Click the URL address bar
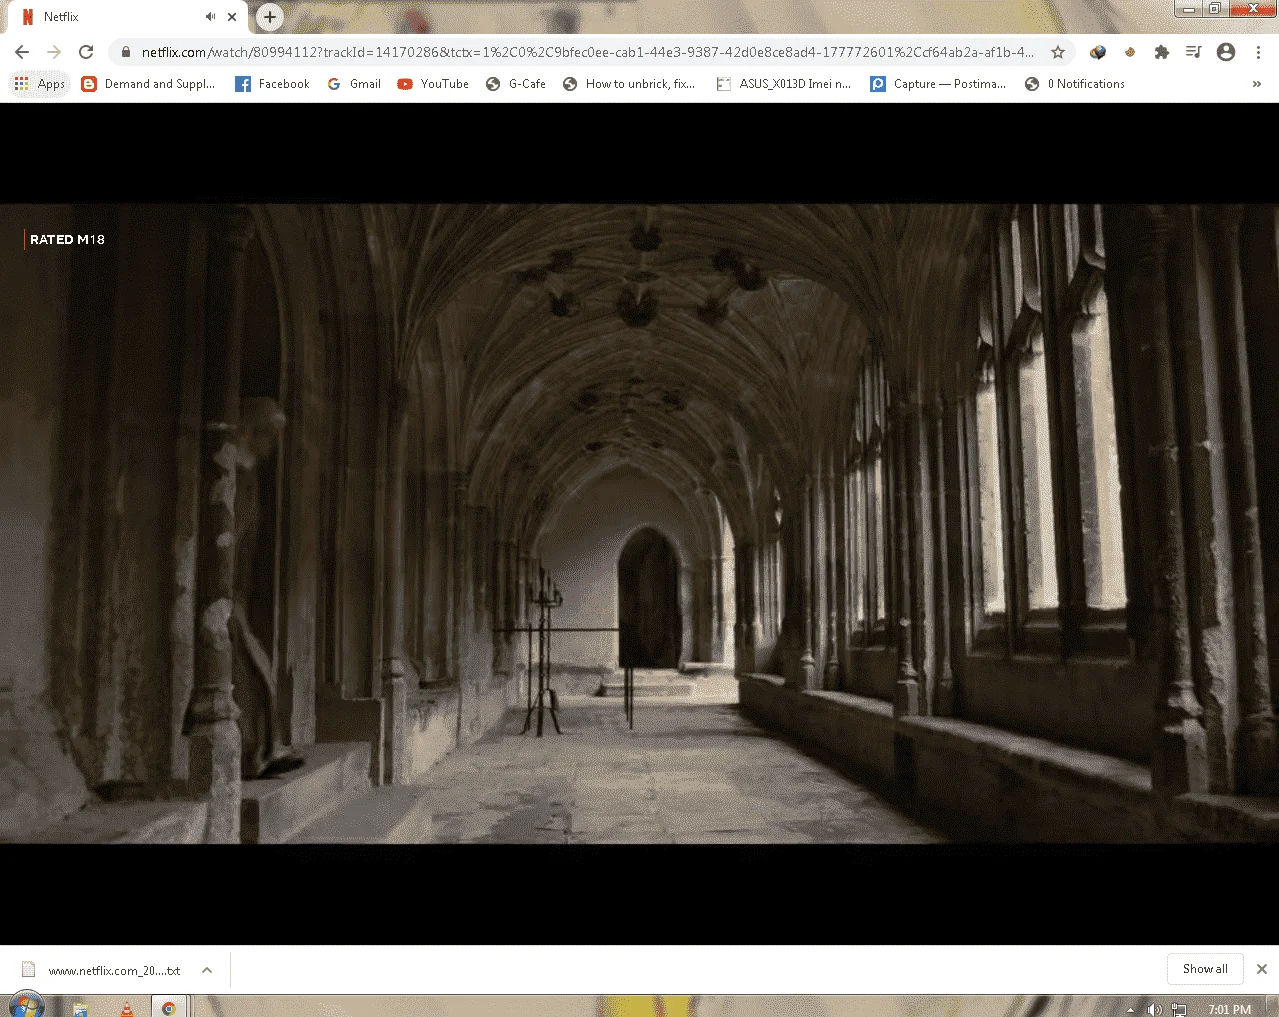The image size is (1279, 1017). (588, 52)
